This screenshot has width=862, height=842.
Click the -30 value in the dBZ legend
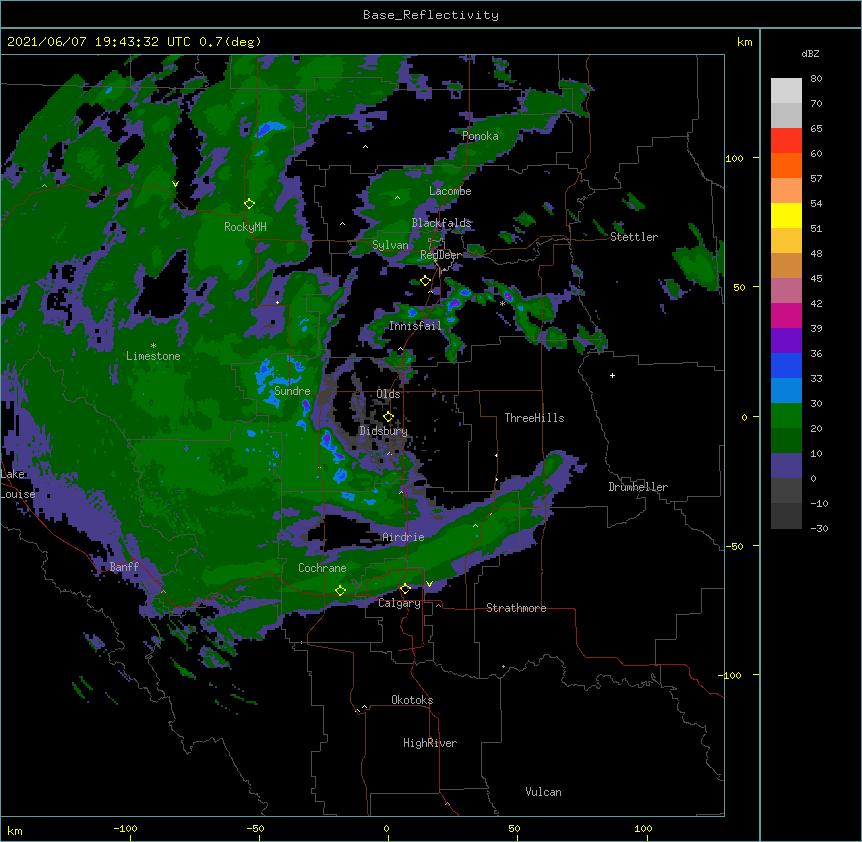point(819,528)
